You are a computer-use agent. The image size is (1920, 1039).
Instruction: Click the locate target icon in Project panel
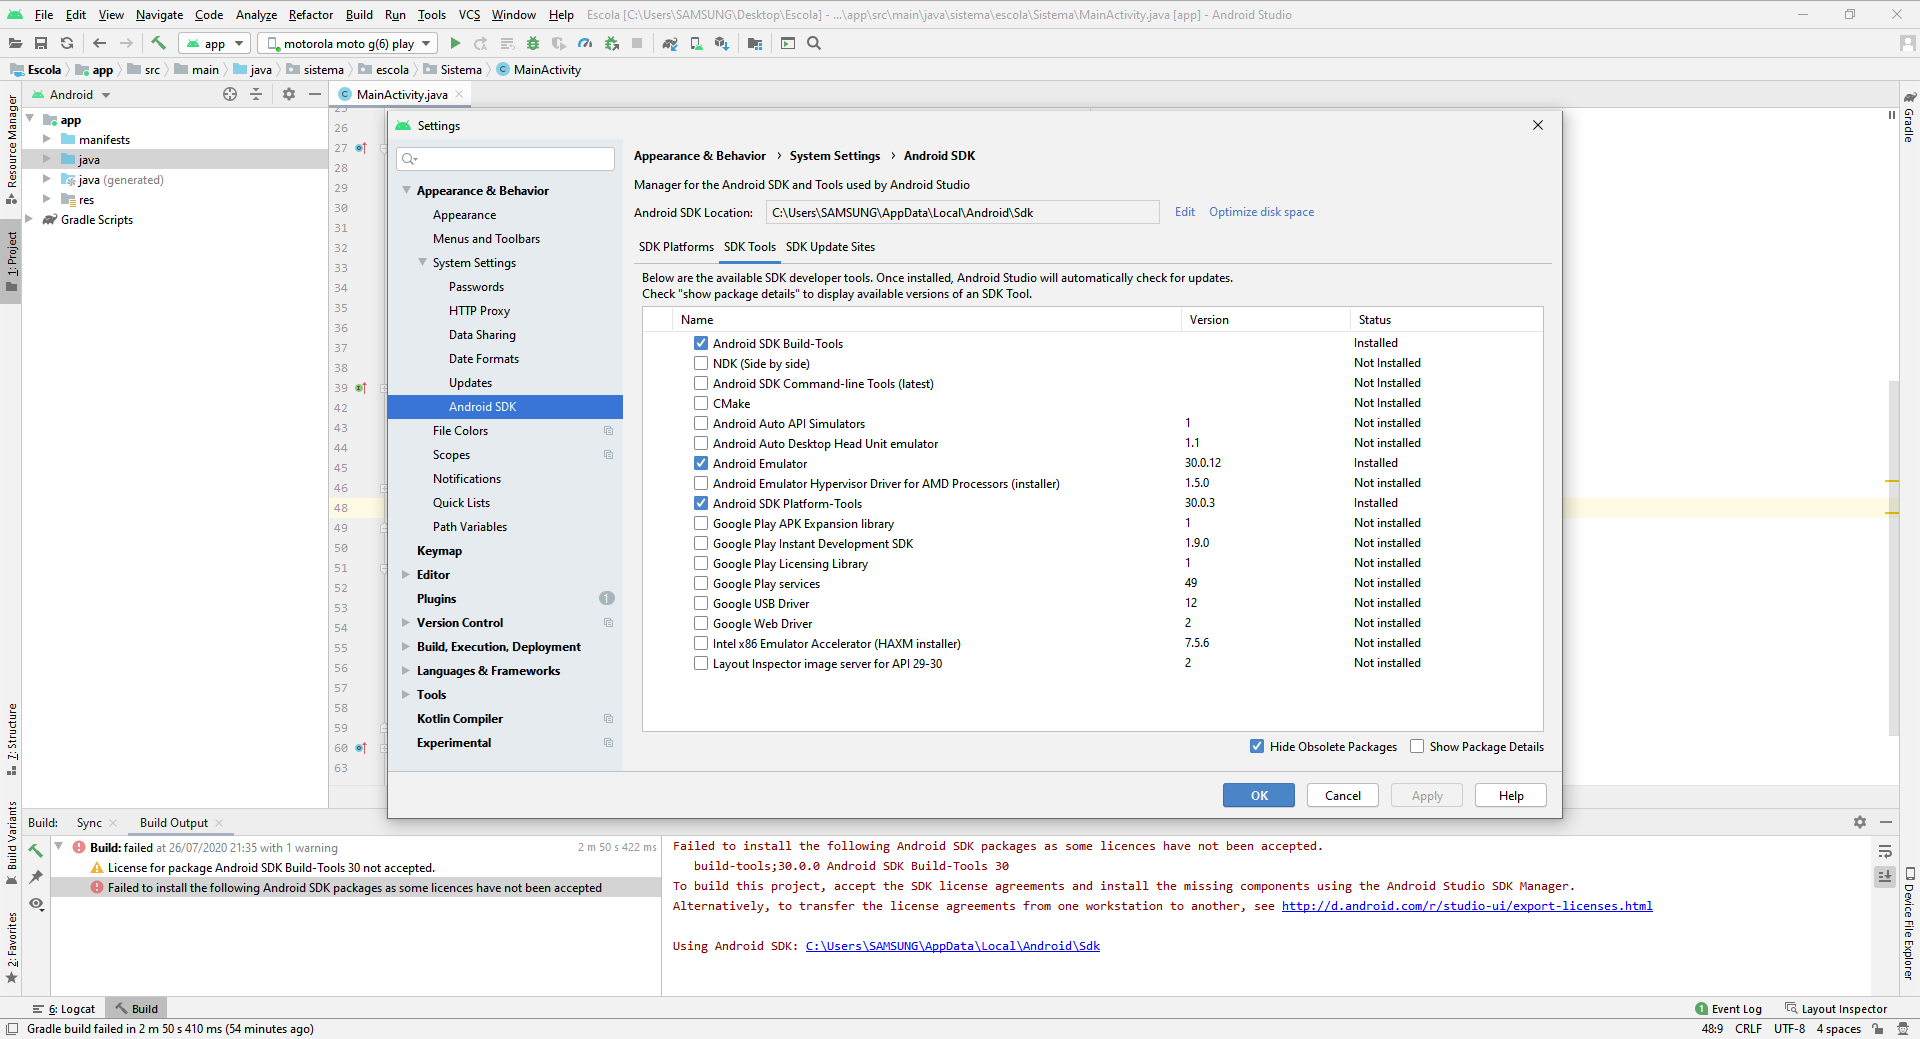point(230,94)
